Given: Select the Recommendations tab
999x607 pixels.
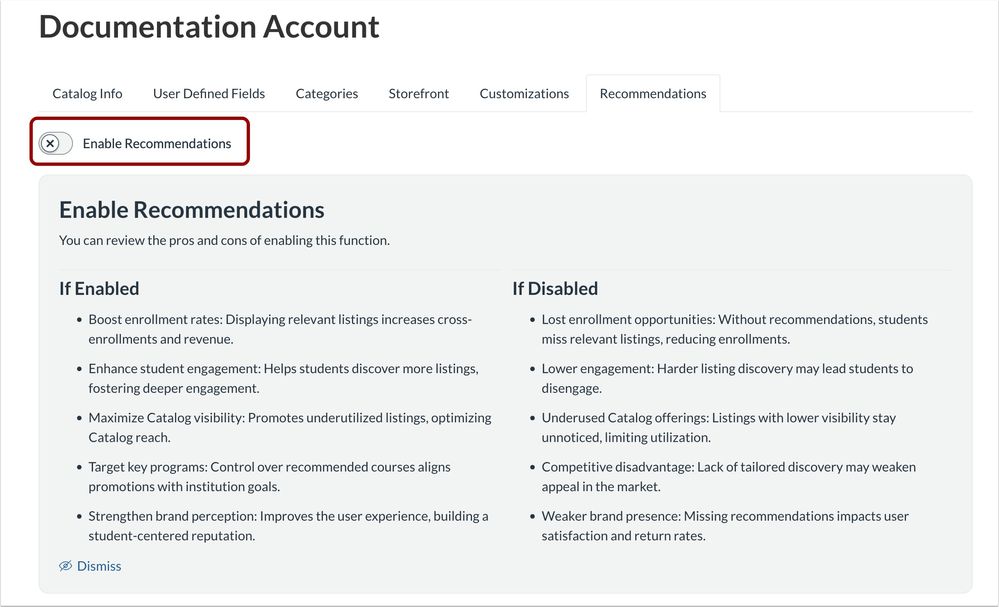Looking at the screenshot, I should tap(653, 94).
